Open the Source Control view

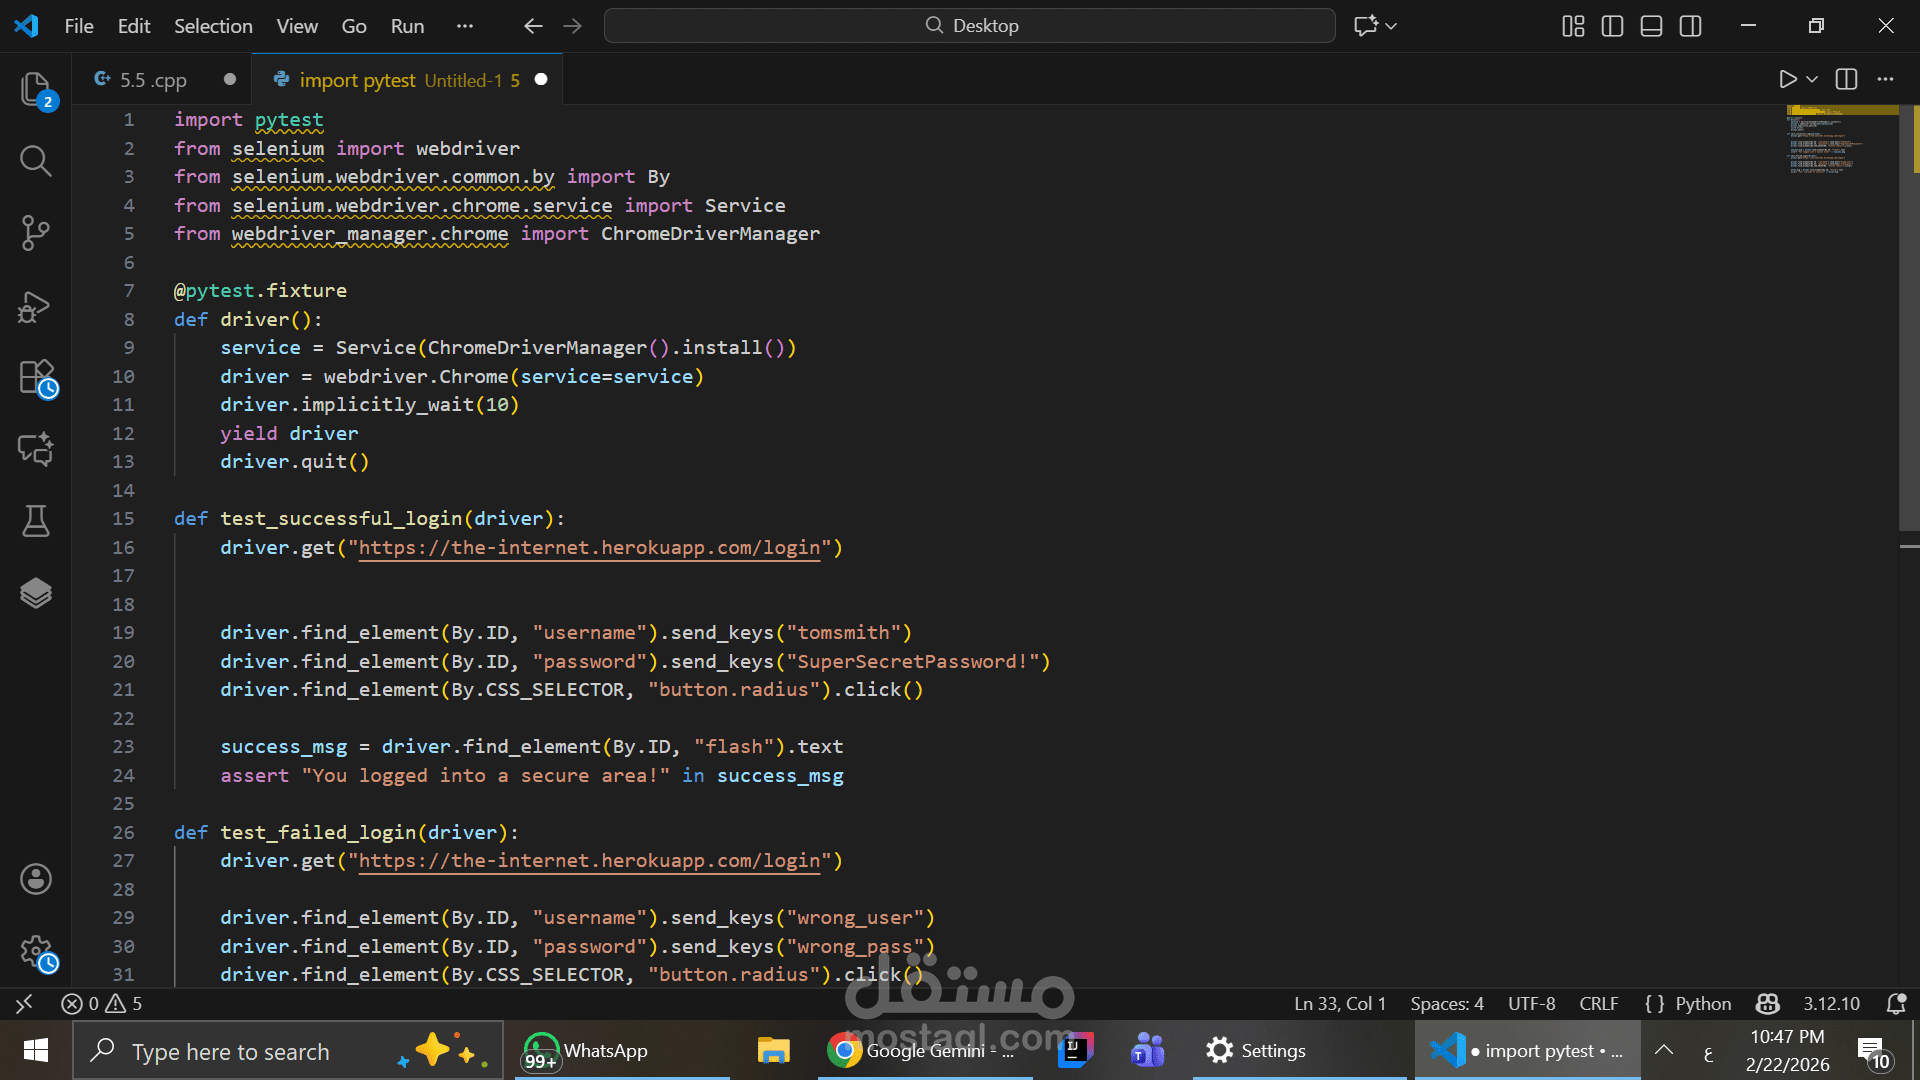point(36,233)
